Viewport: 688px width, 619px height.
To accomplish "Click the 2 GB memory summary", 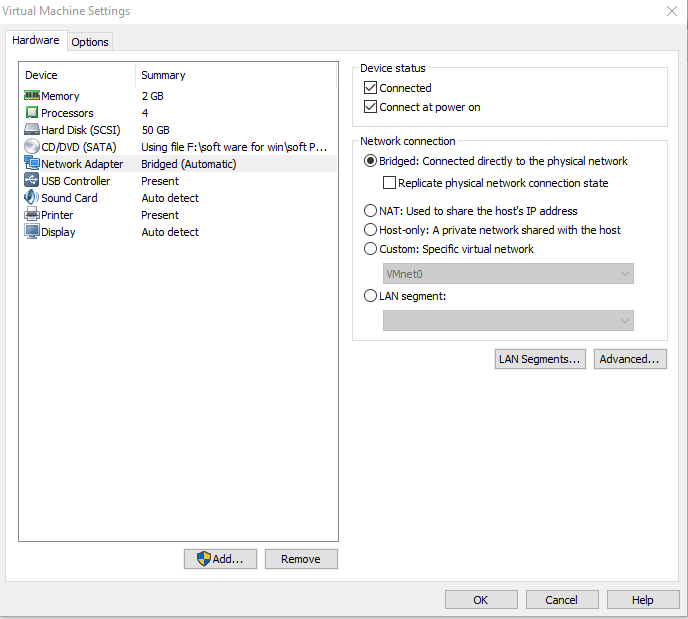I will [x=152, y=96].
